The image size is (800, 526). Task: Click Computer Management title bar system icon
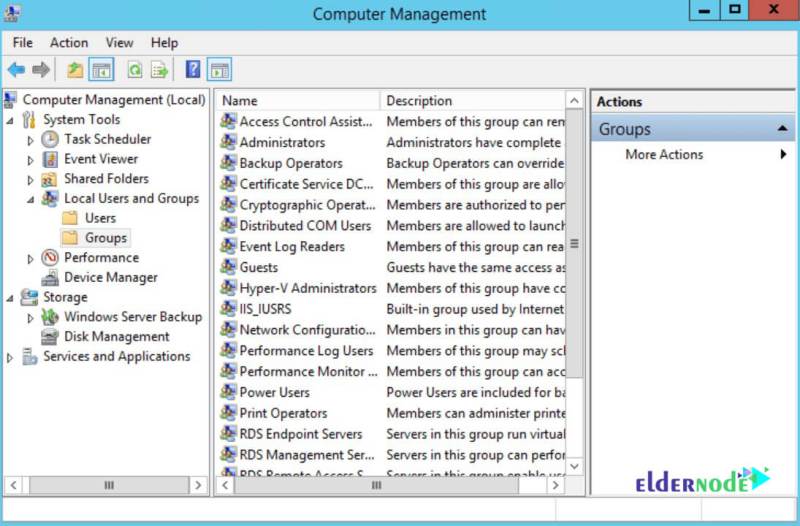click(12, 13)
